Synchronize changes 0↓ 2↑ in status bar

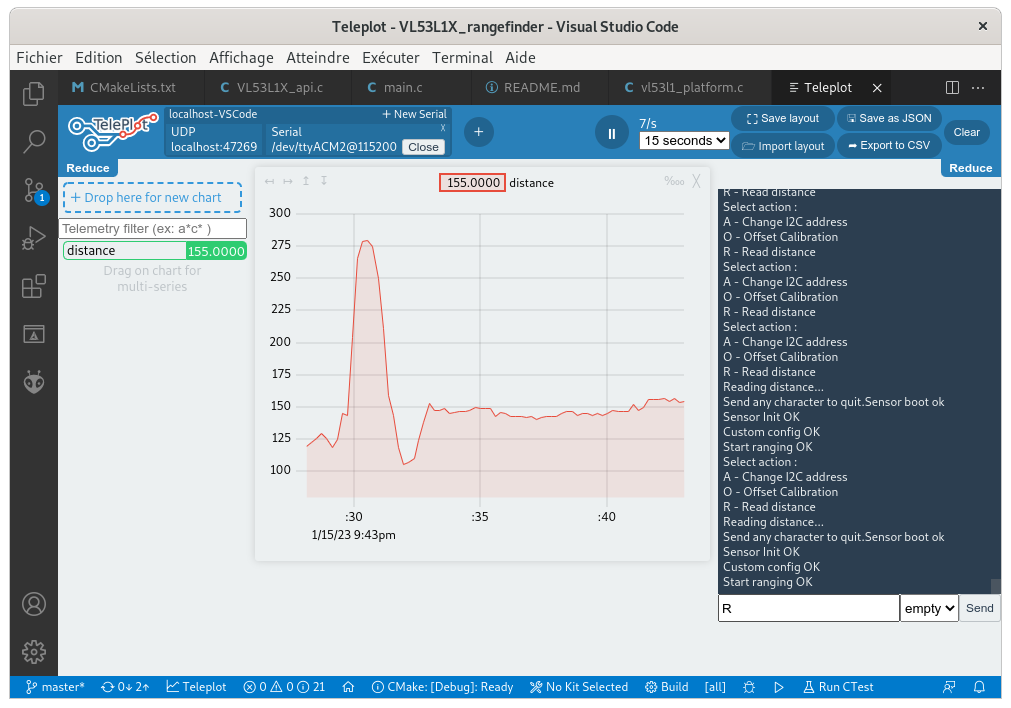click(x=125, y=687)
